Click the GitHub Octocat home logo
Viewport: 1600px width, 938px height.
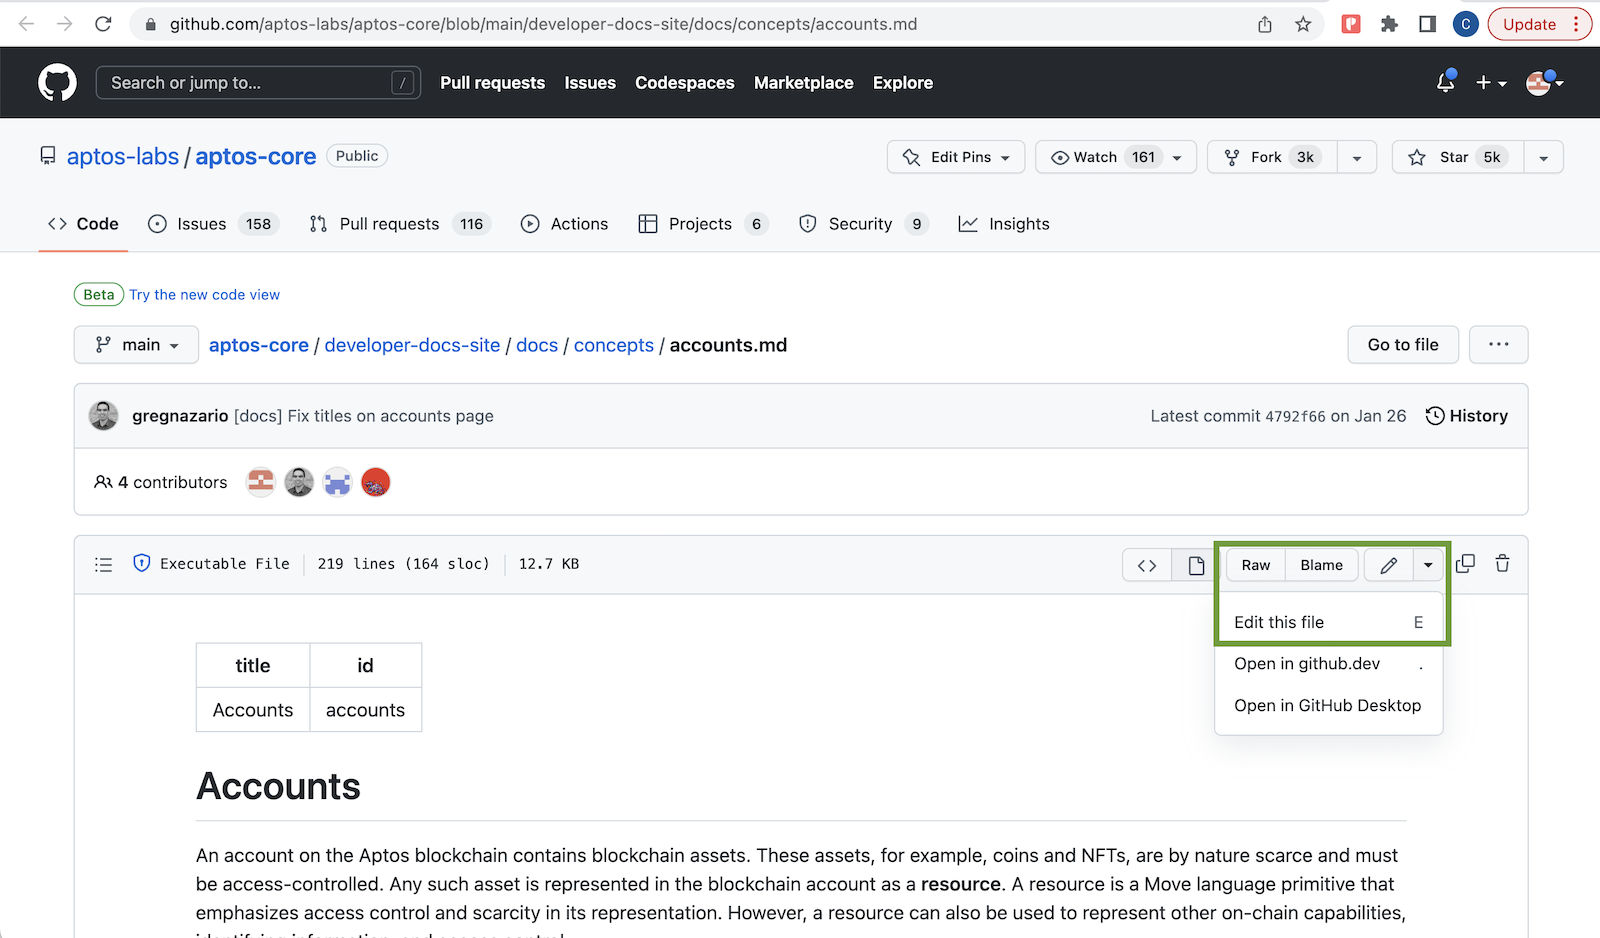(57, 83)
